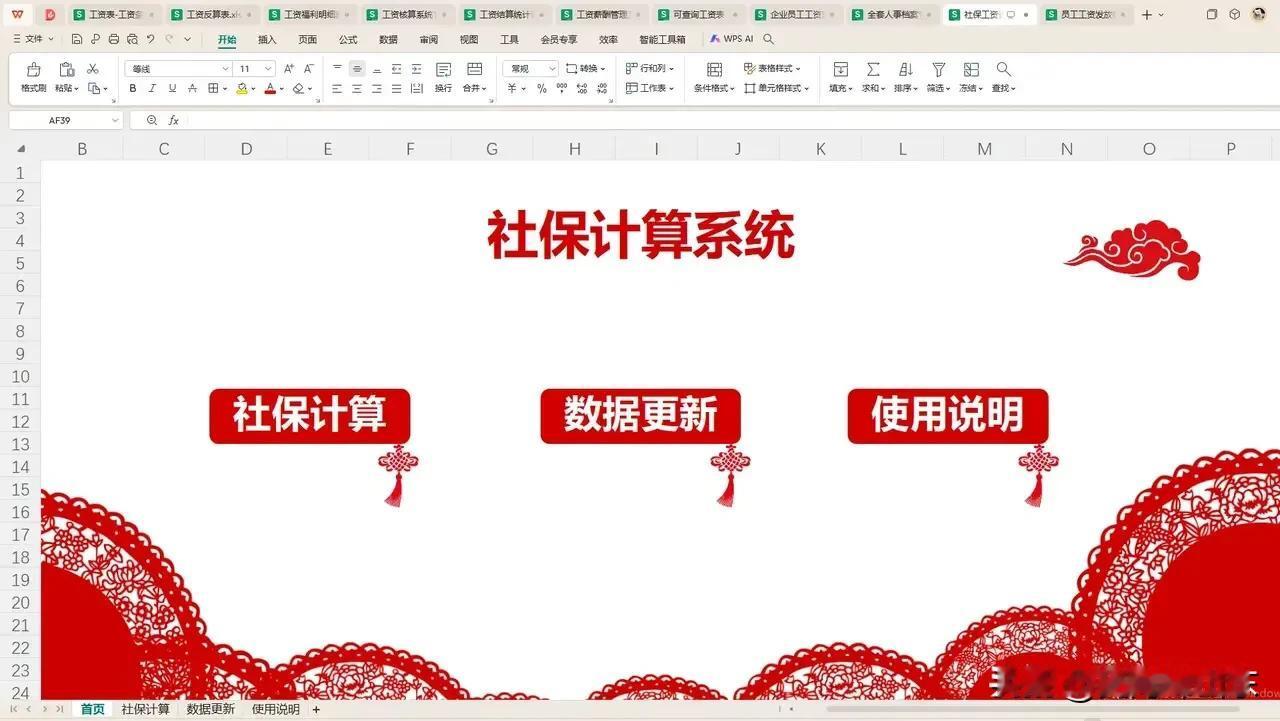Open the Smart Toolbox (智能工具箱) tab

click(x=662, y=40)
